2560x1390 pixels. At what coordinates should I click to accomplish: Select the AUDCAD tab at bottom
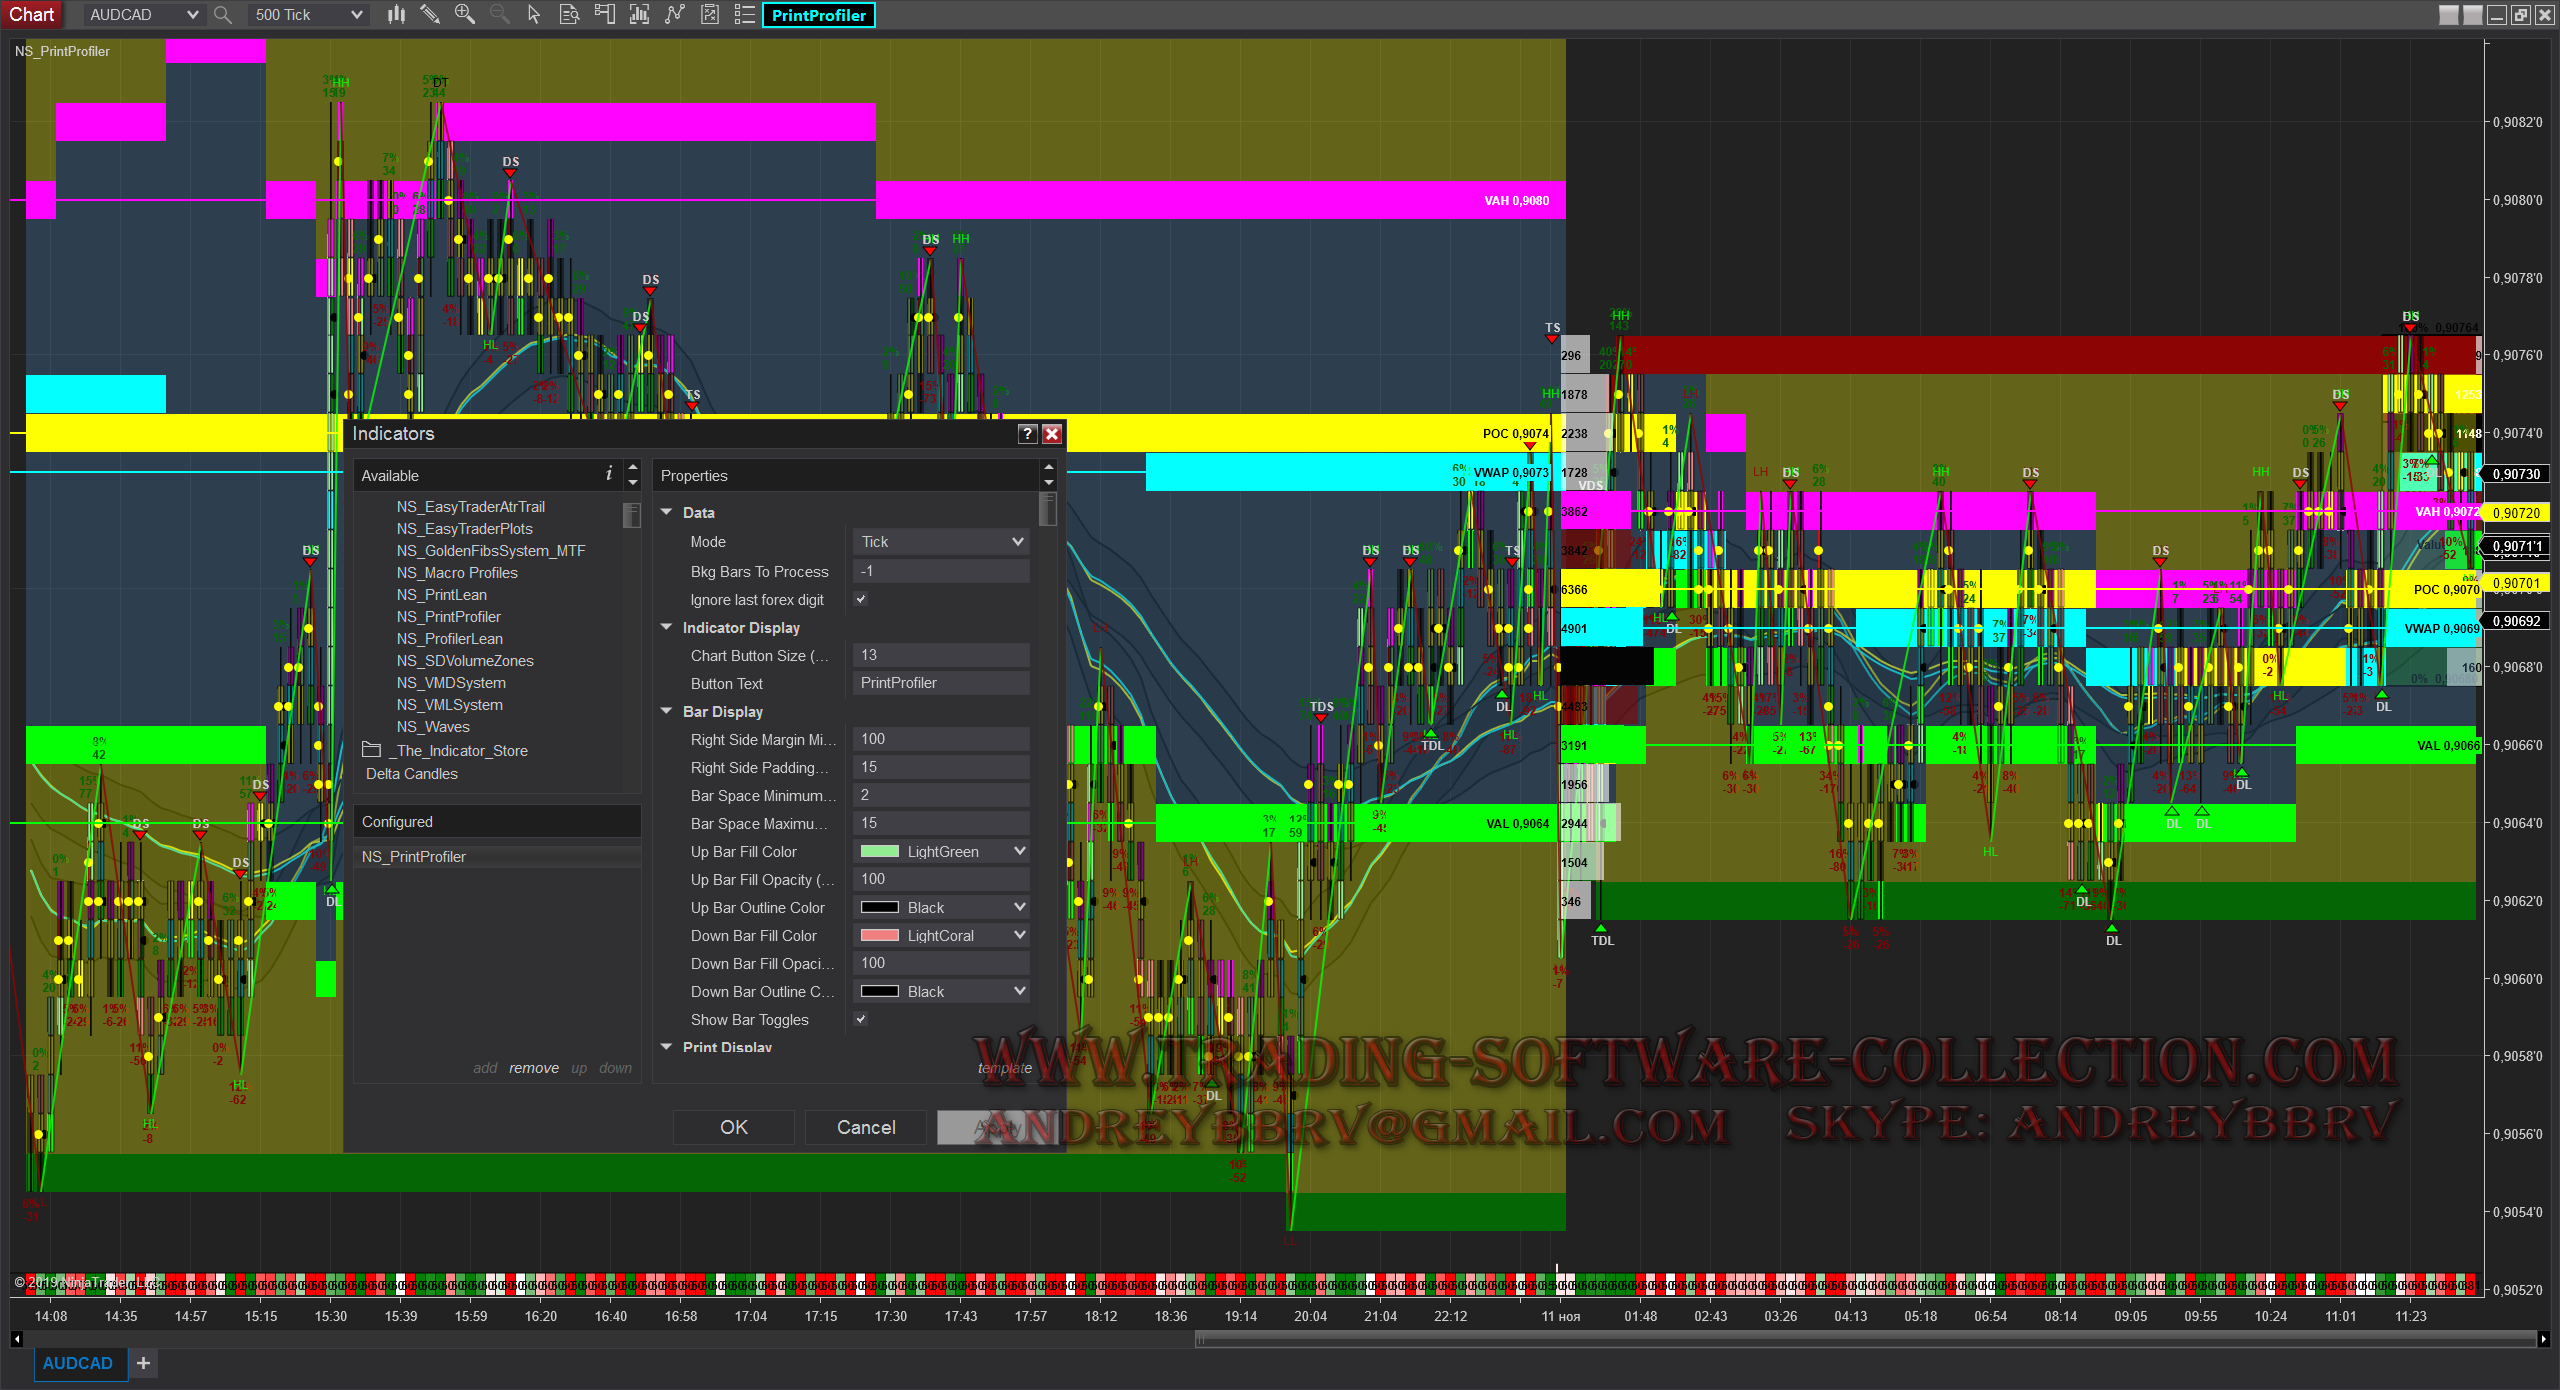point(78,1363)
